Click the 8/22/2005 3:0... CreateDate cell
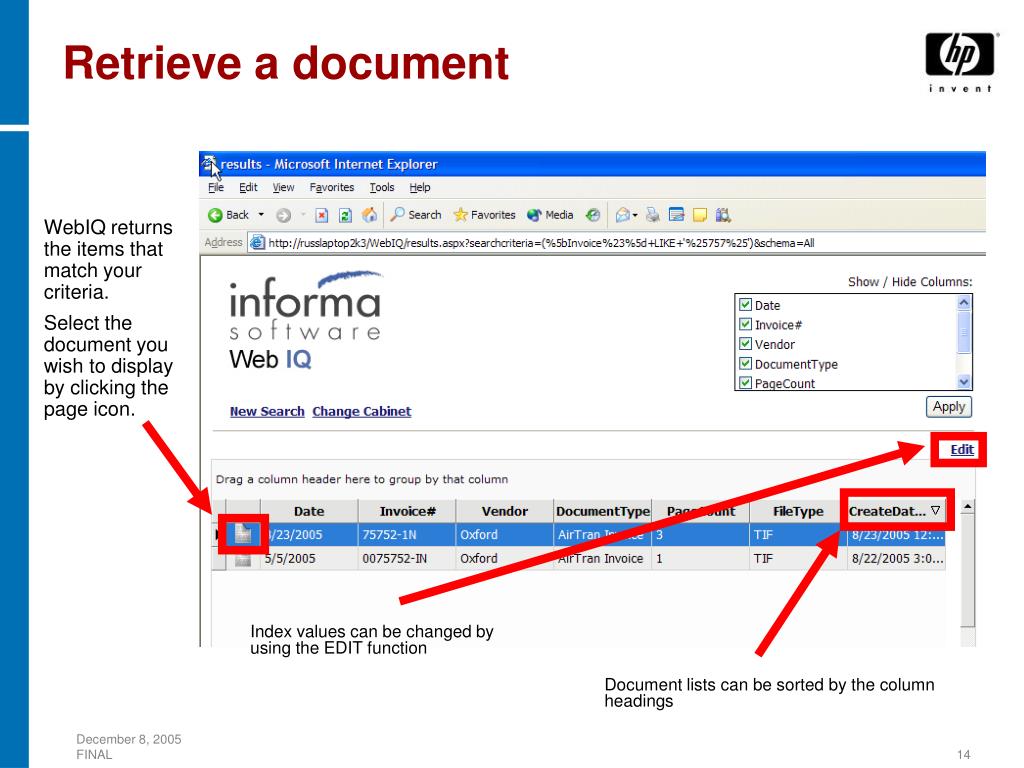Image resolution: width=1024 pixels, height=768 pixels. 897,558
